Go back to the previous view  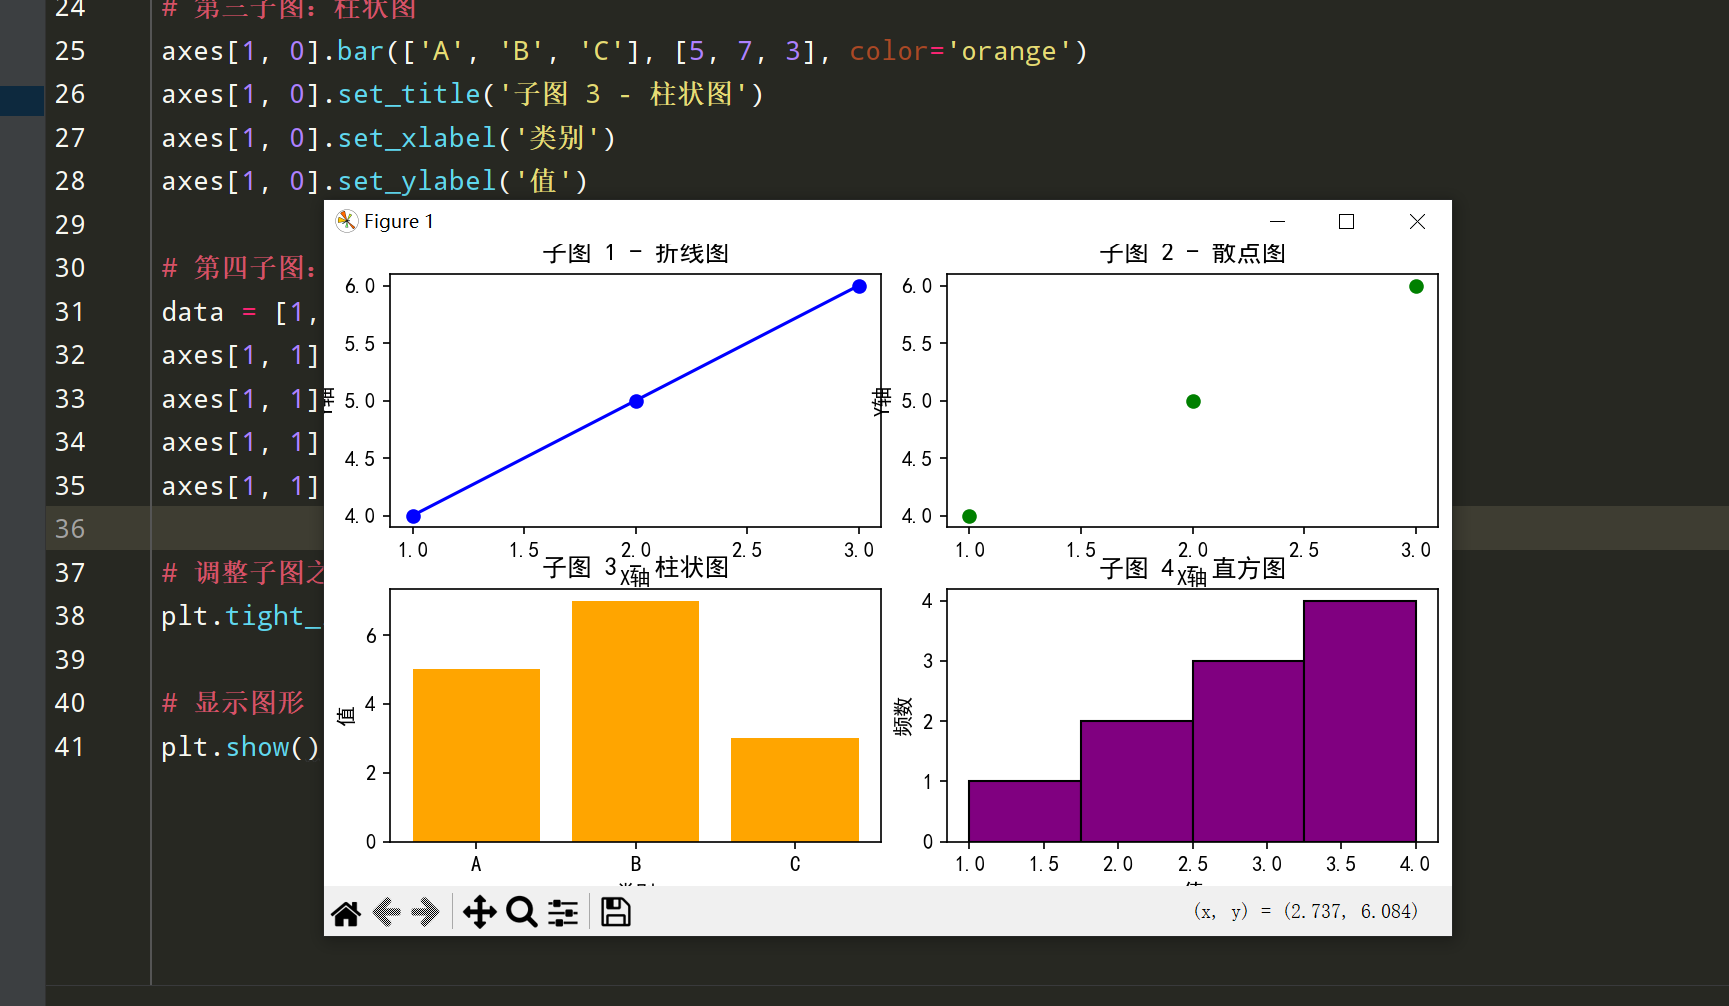click(387, 912)
